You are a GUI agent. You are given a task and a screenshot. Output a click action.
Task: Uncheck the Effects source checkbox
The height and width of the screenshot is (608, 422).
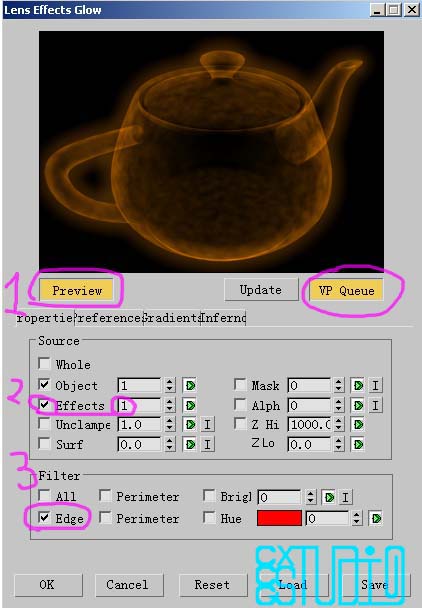click(x=44, y=404)
